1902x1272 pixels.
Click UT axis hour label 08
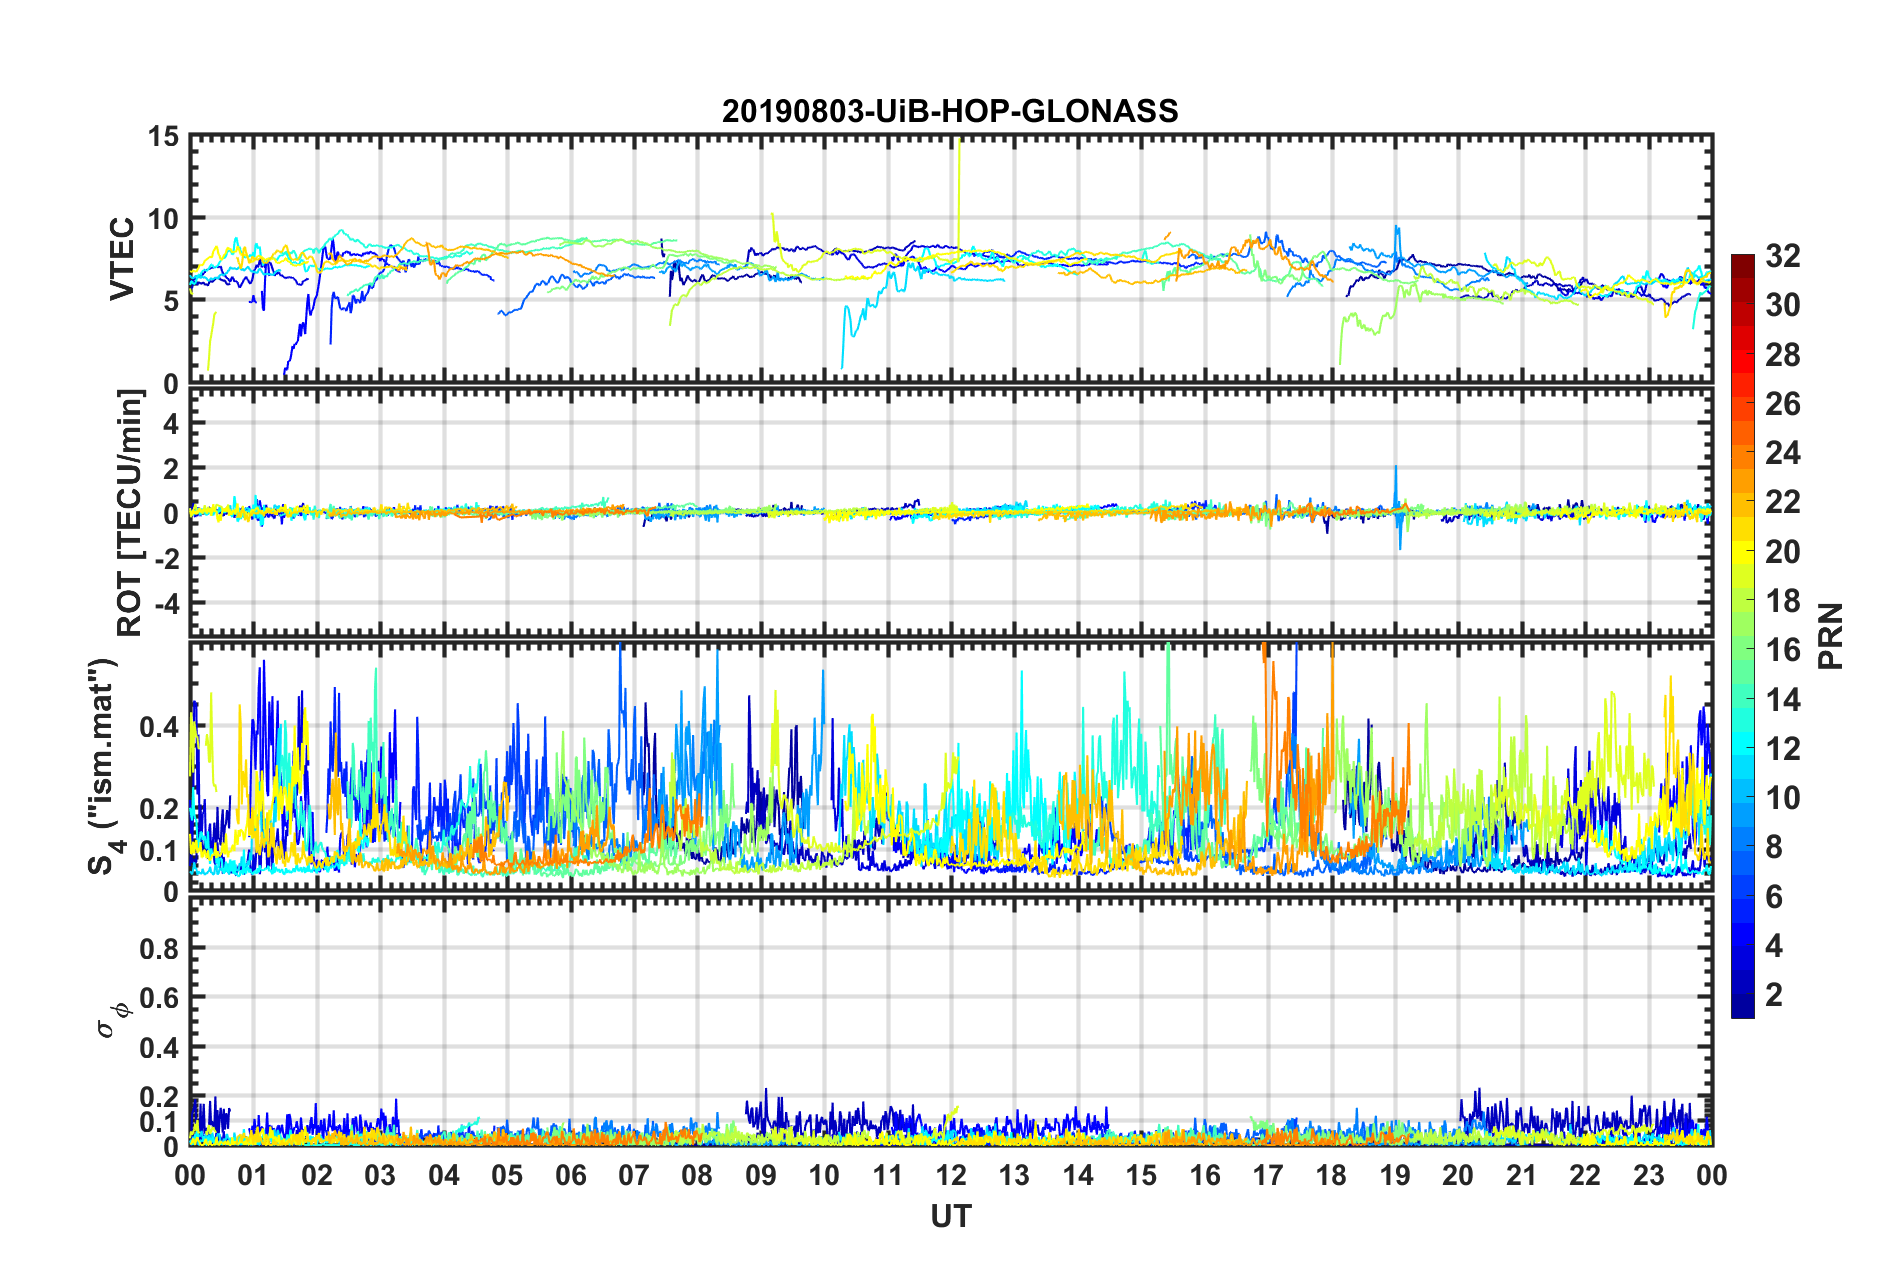tap(697, 1175)
